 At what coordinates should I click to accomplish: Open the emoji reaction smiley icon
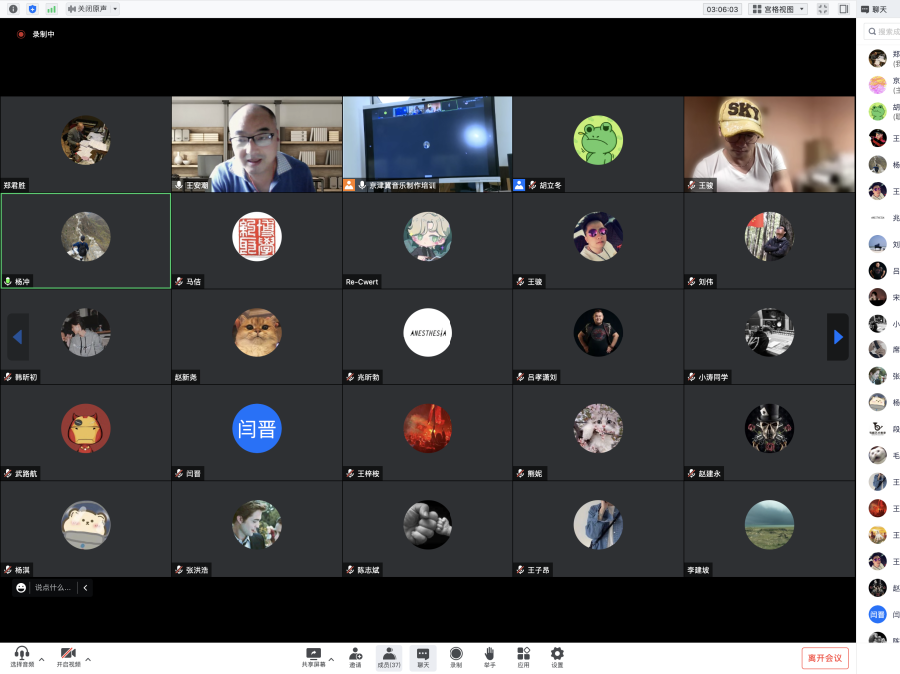21,587
